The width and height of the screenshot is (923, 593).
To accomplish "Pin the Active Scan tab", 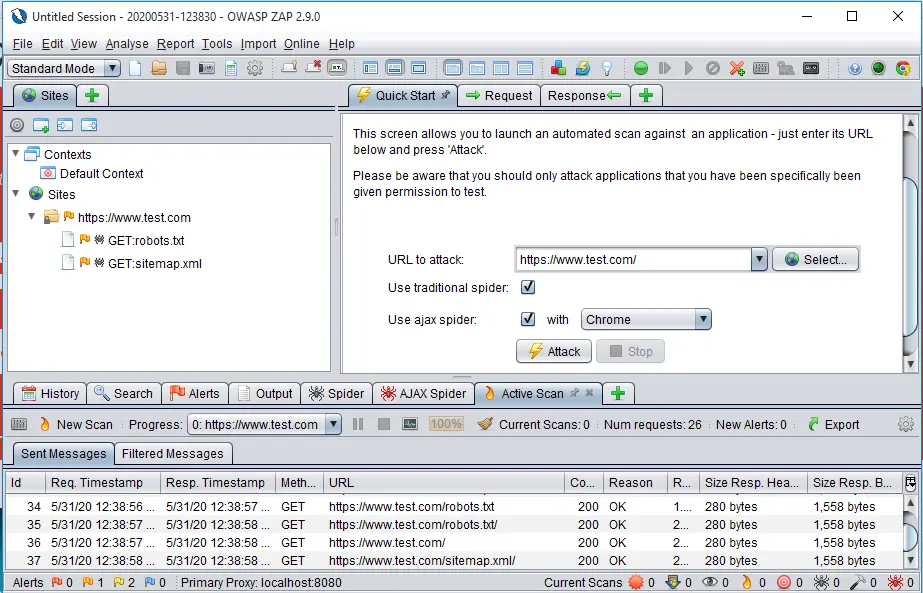I will (x=575, y=392).
